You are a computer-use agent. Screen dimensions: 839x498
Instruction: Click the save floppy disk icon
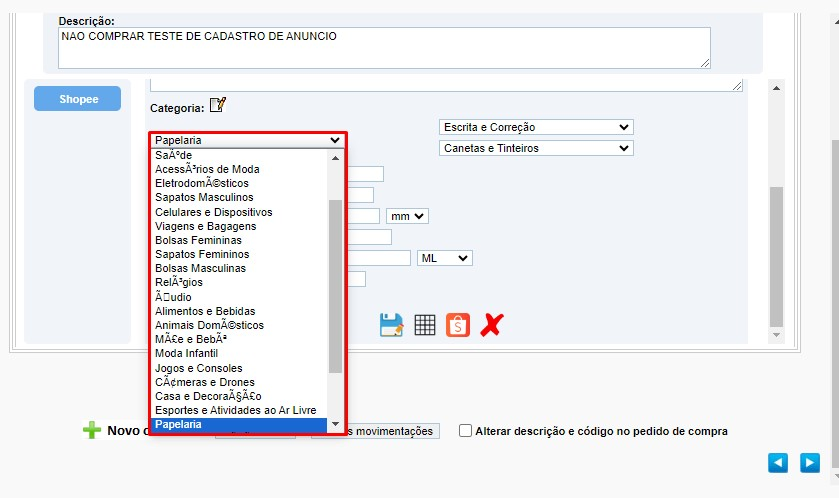click(392, 325)
